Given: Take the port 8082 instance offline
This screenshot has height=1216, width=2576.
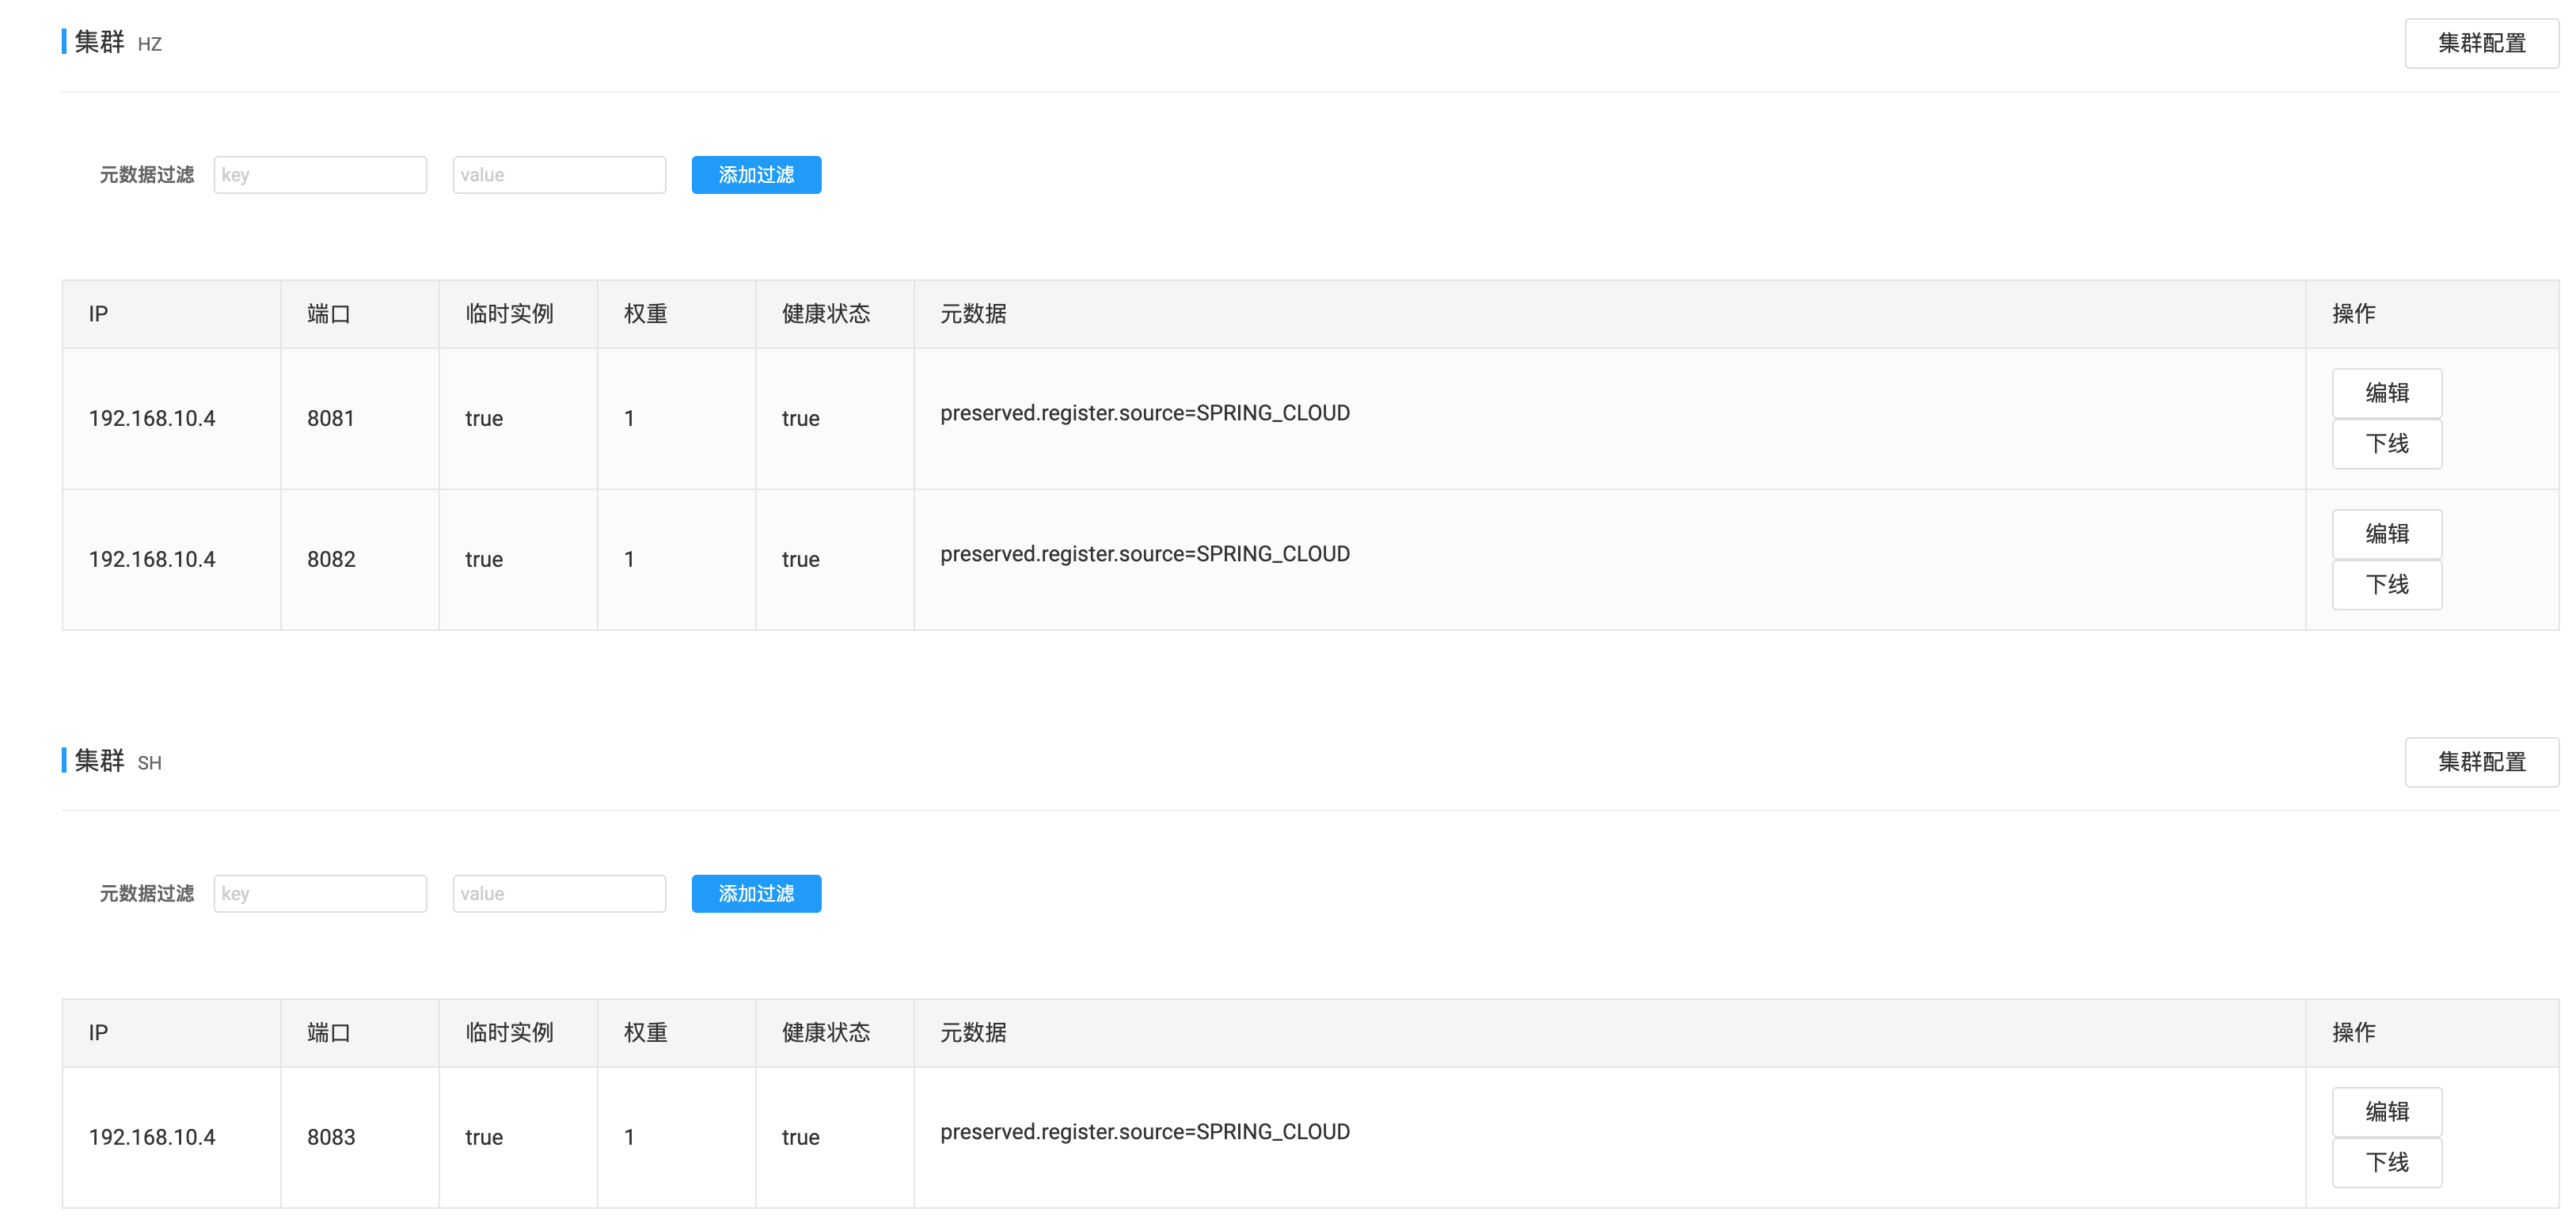Looking at the screenshot, I should pyautogui.click(x=2386, y=585).
